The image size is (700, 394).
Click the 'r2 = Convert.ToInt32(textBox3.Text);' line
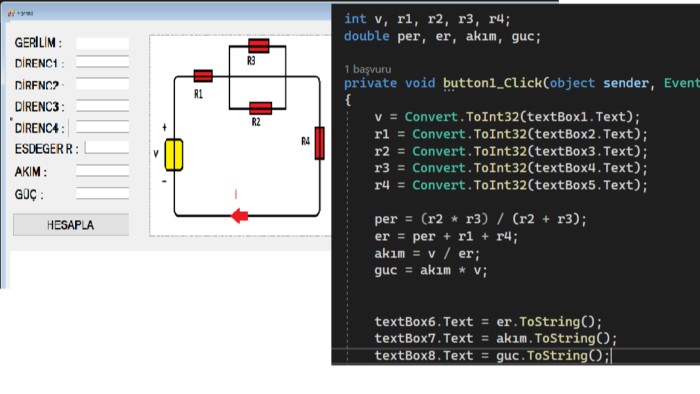click(x=511, y=151)
